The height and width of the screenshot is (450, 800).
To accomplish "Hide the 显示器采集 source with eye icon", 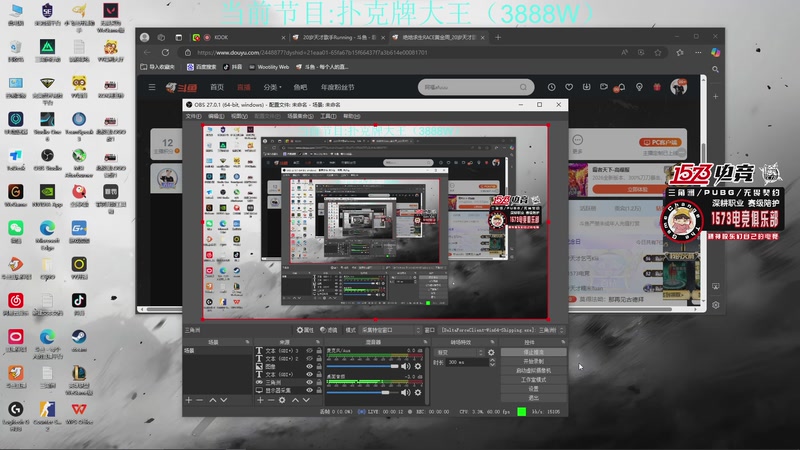I will 309,390.
